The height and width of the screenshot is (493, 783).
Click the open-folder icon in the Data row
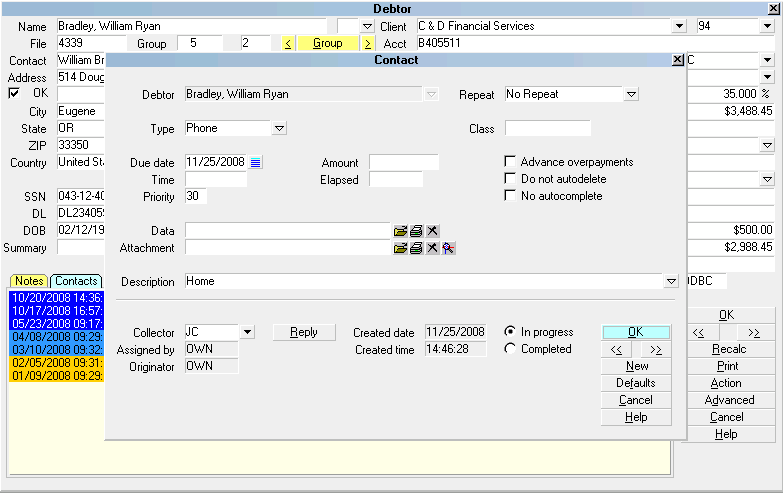400,231
